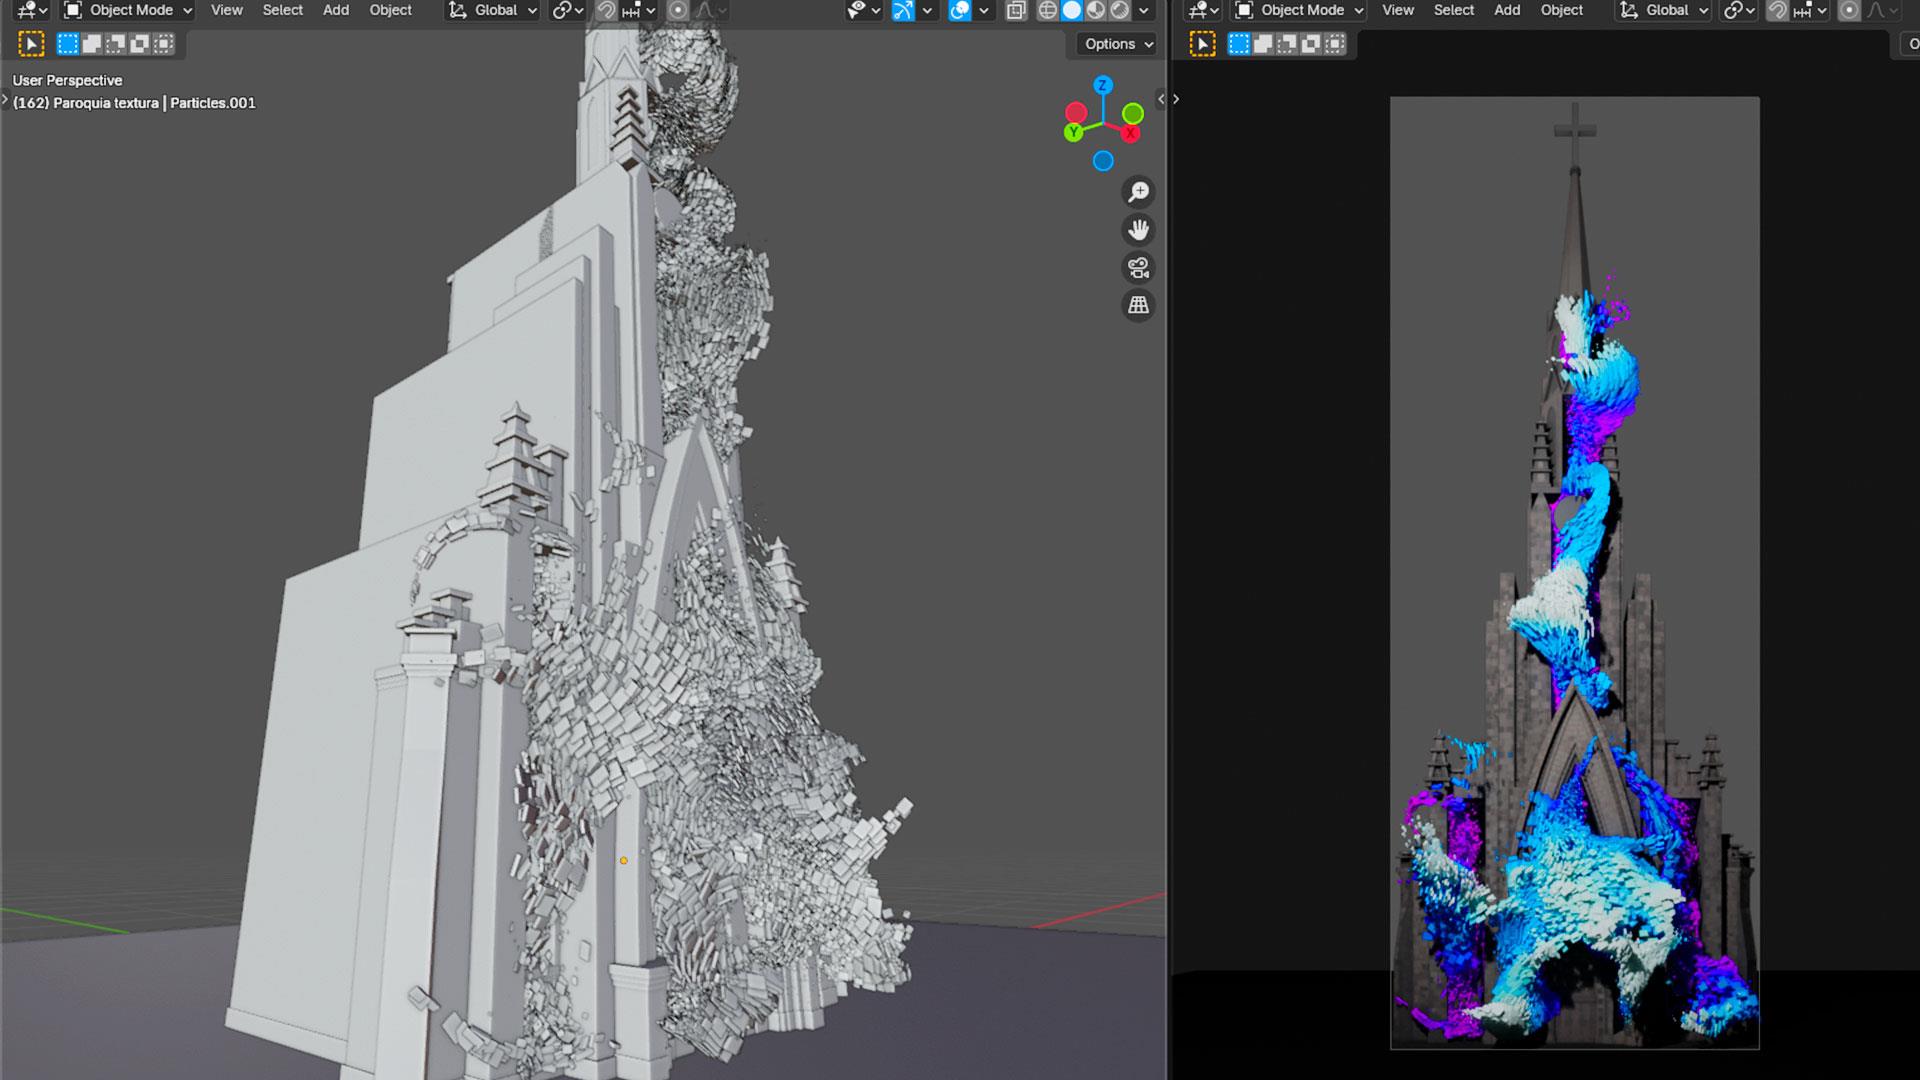Switch orthographic/perspective with grid icon
The height and width of the screenshot is (1080, 1920).
(1138, 306)
